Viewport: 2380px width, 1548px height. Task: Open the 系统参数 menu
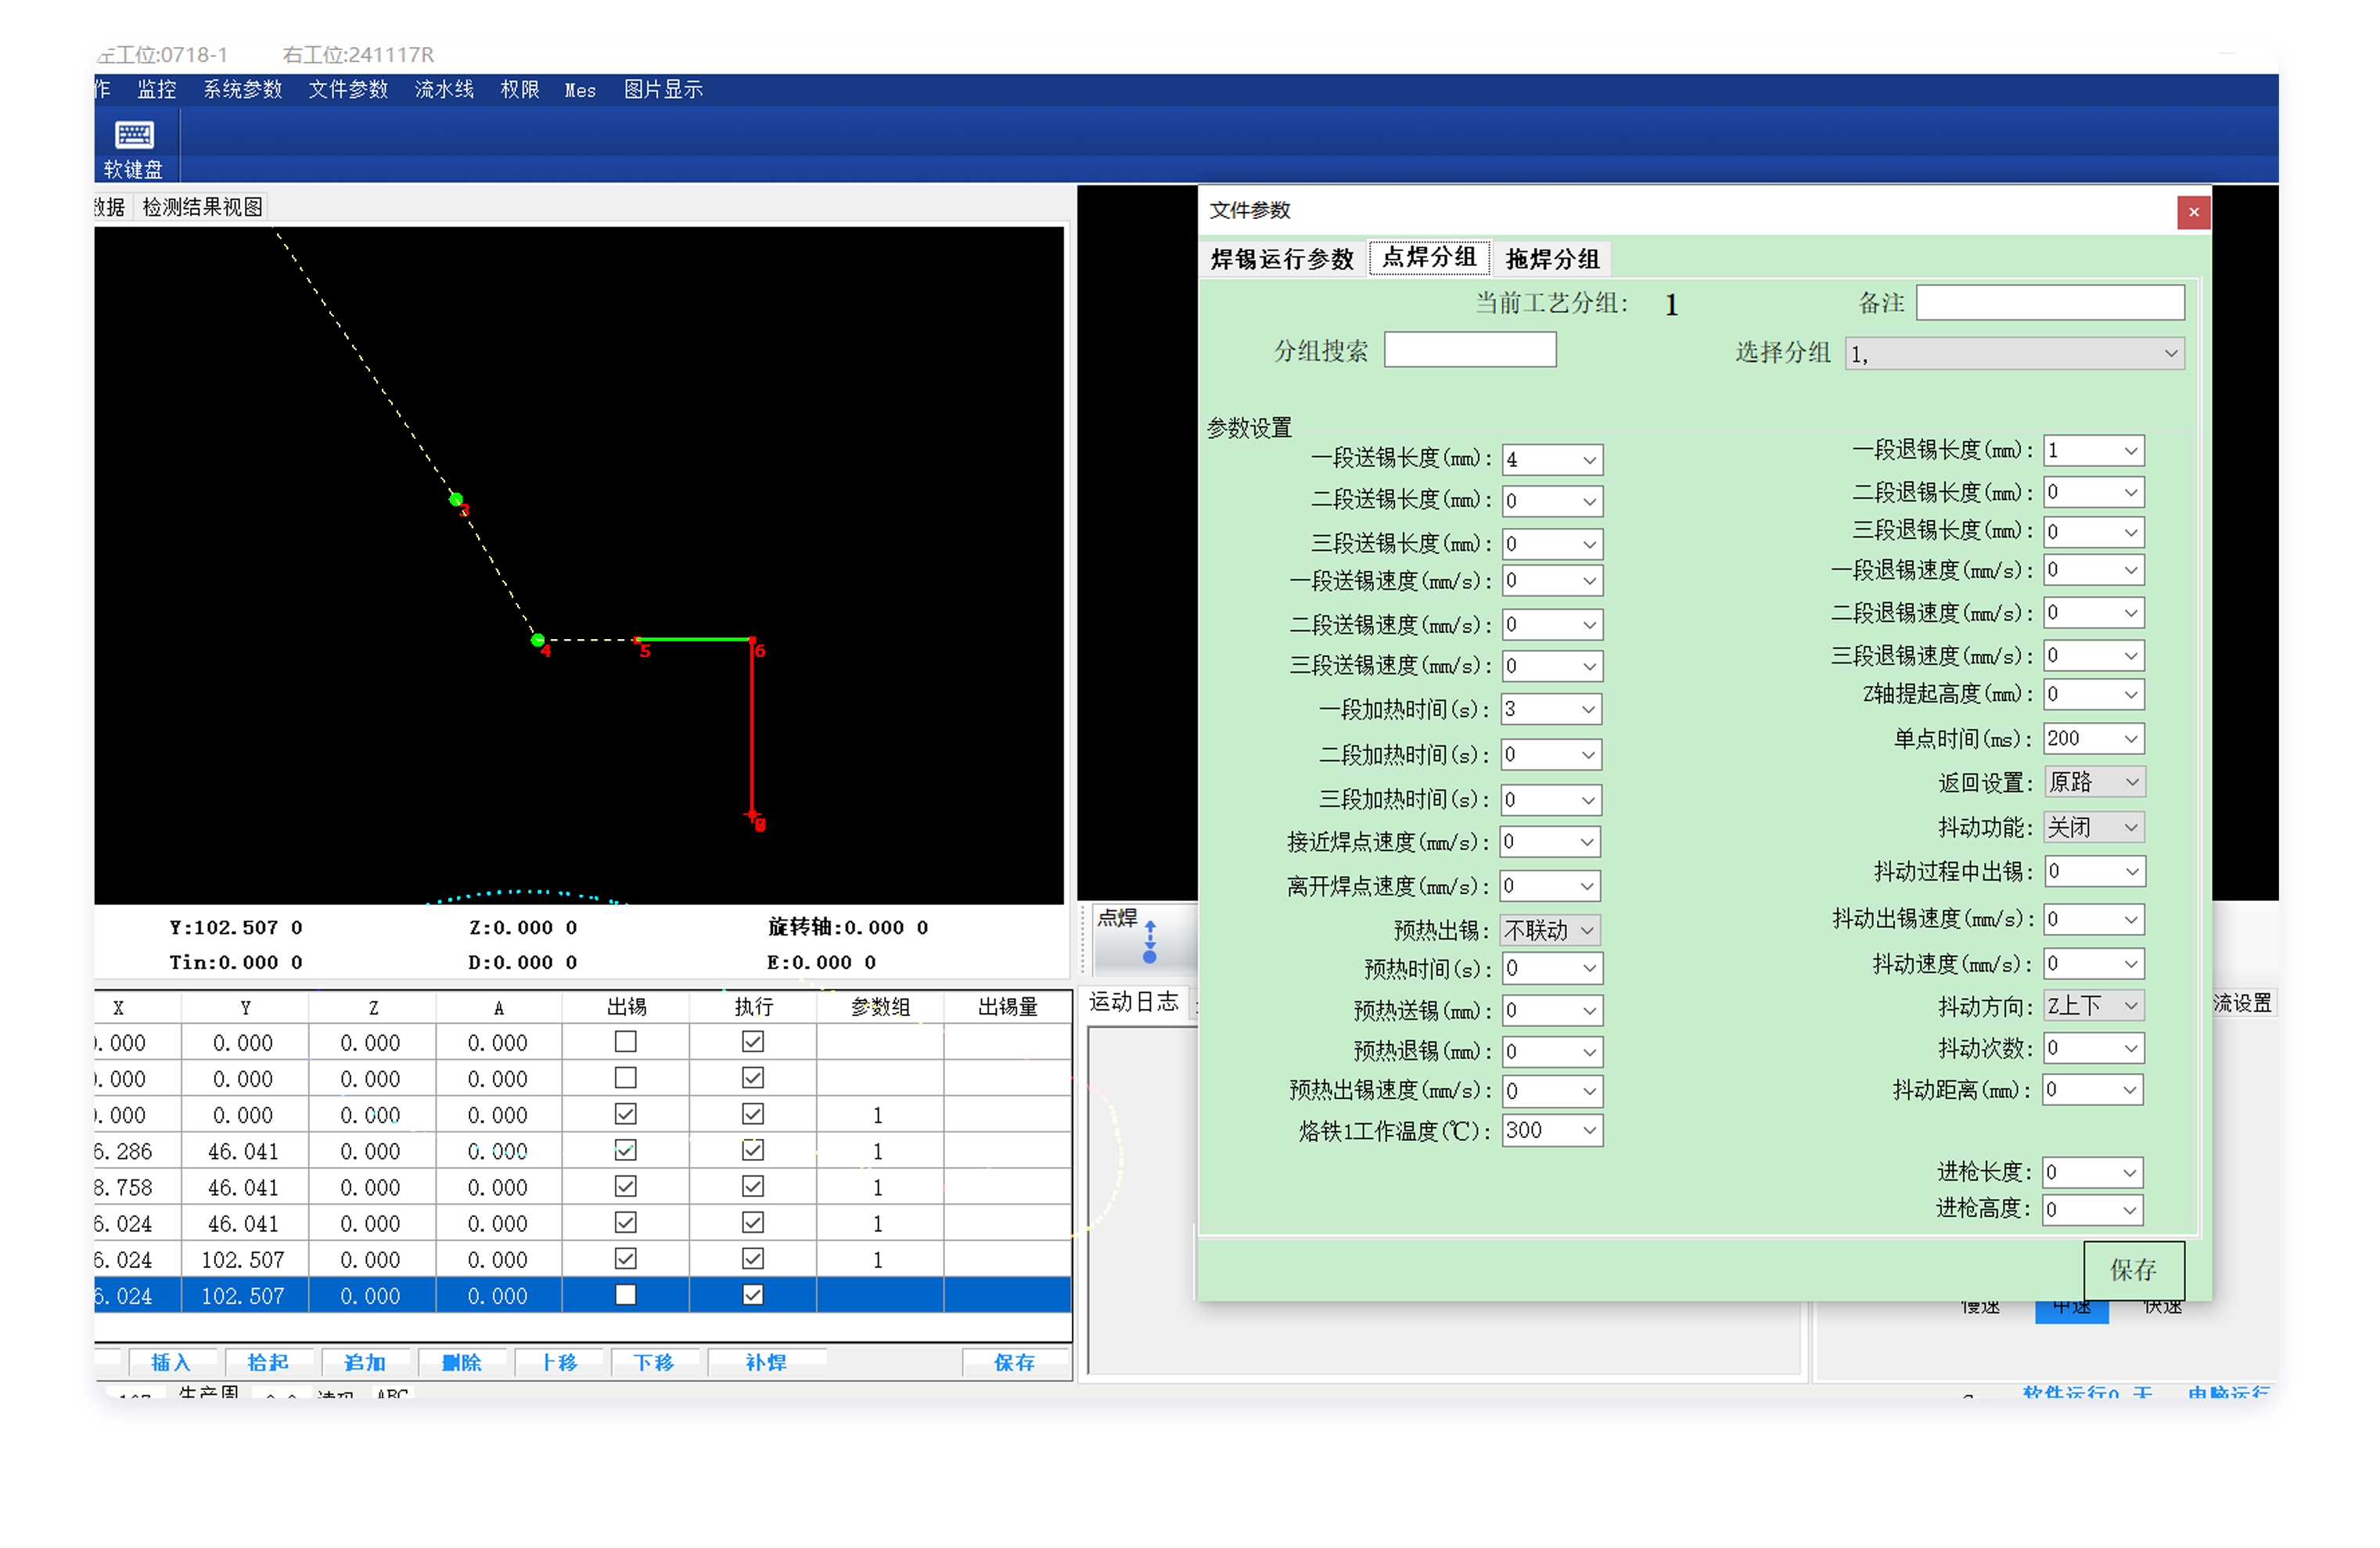click(x=242, y=90)
